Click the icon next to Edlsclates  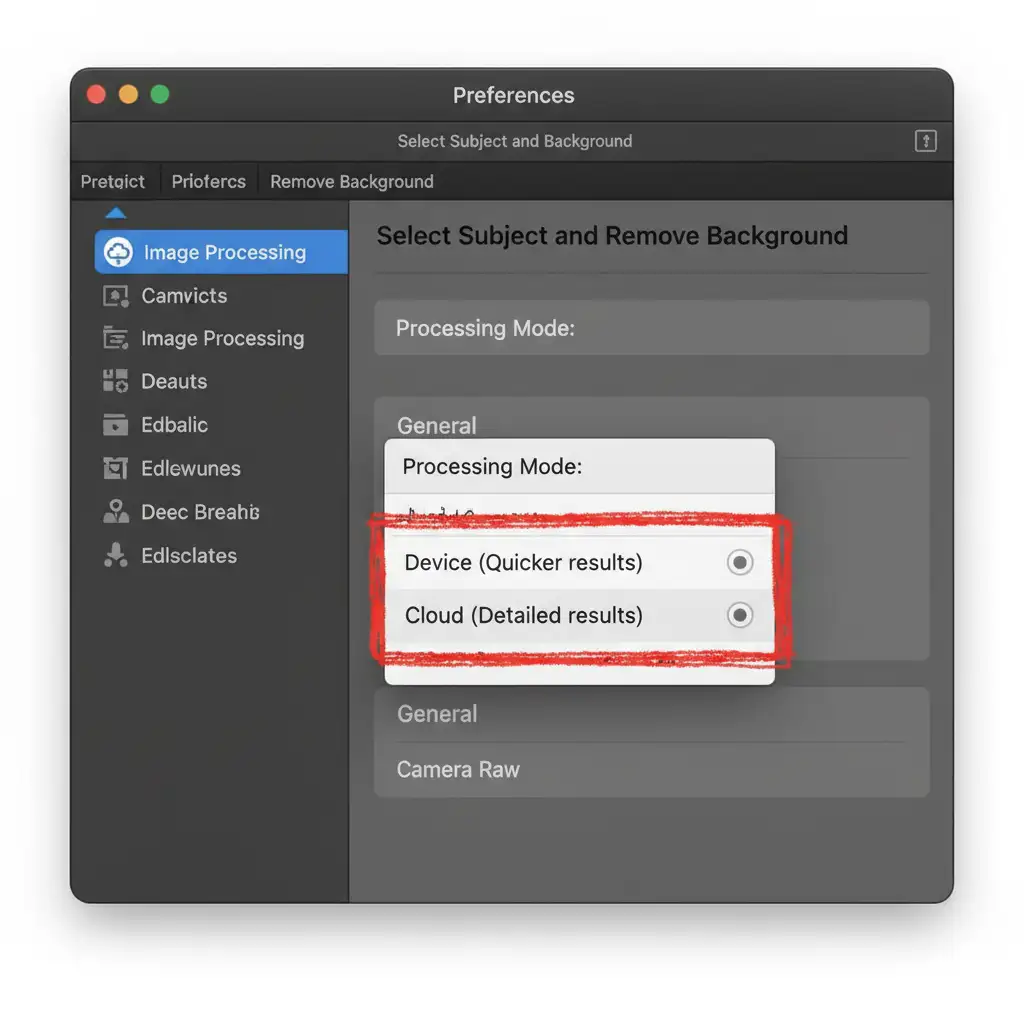click(x=116, y=556)
